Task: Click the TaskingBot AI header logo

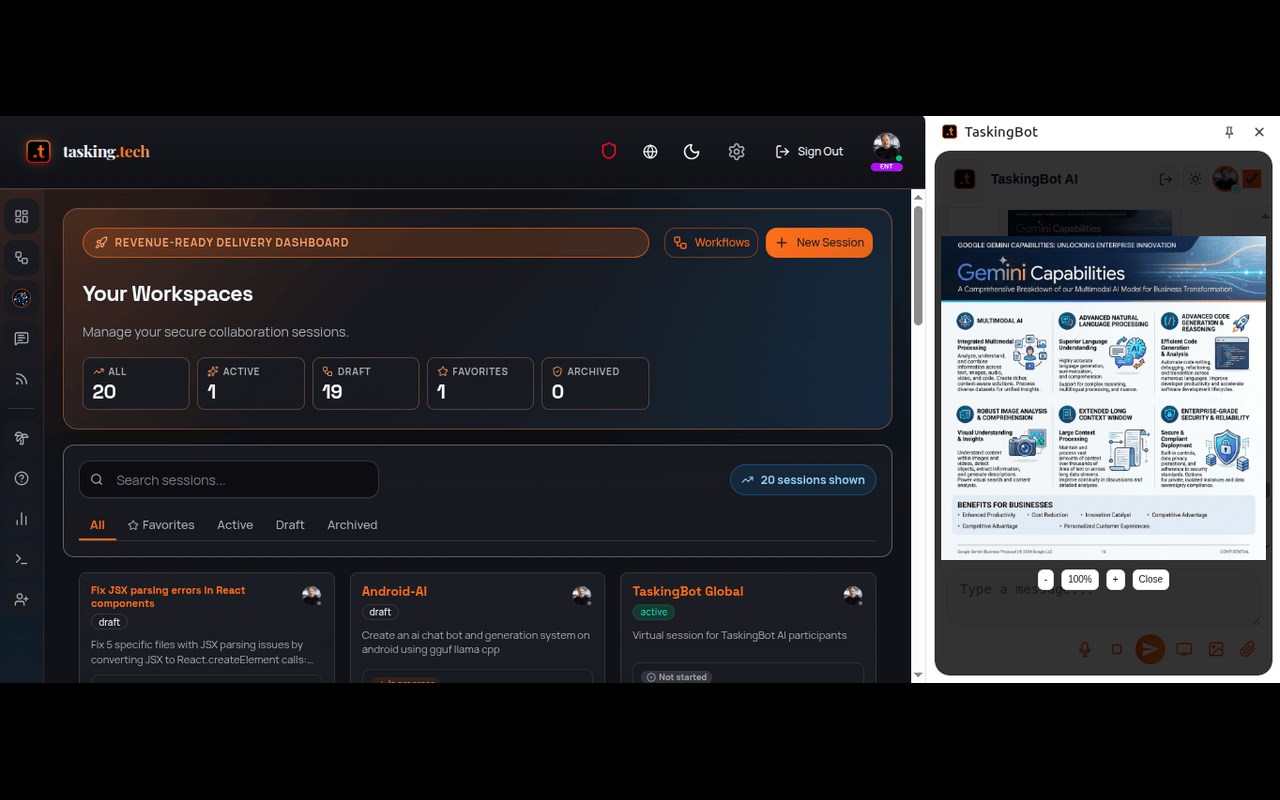Action: (965, 179)
